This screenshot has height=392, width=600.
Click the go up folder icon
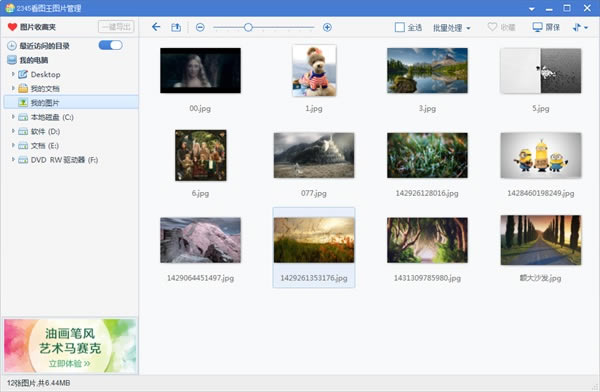tap(176, 27)
